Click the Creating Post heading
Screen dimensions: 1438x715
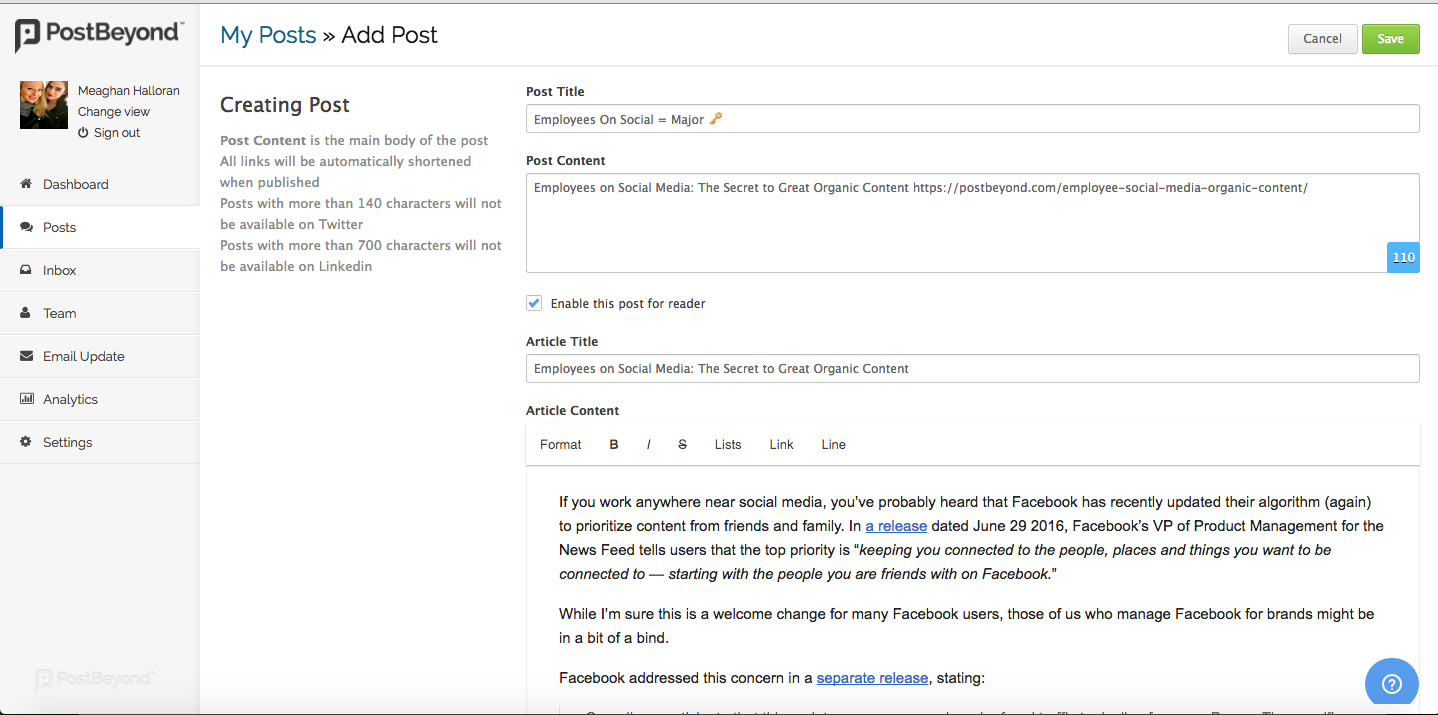285,105
